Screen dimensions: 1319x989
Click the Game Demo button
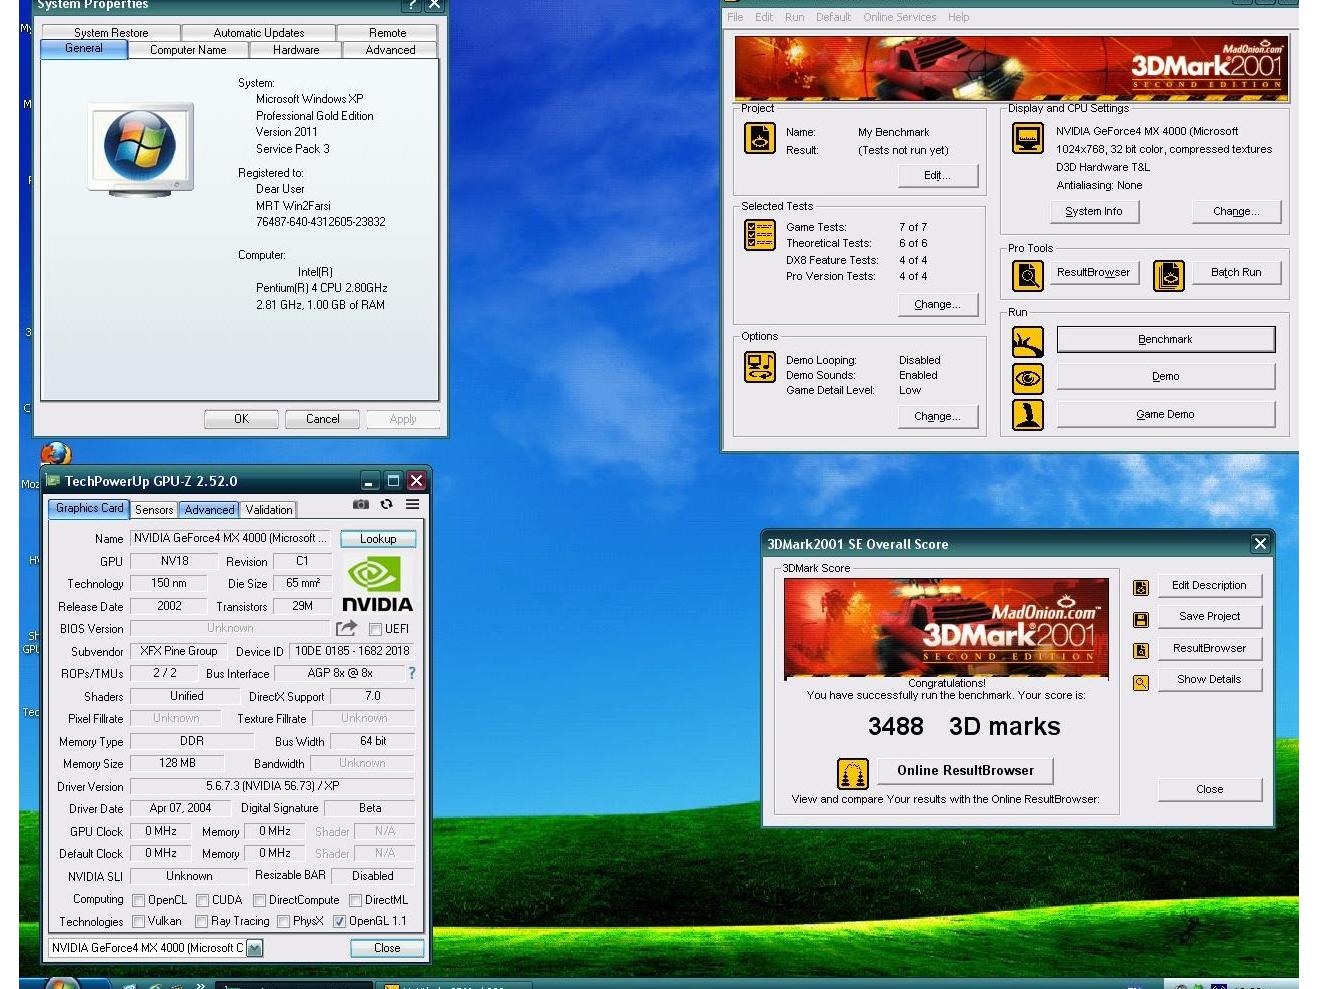(1165, 414)
